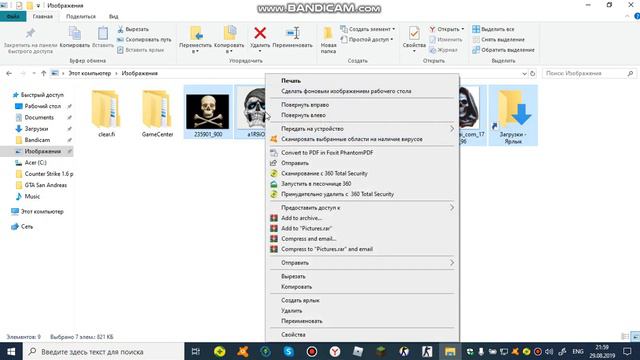640x360 pixels.
Task: Collapse the ribbon with top-right chevron
Action: pyautogui.click(x=627, y=16)
